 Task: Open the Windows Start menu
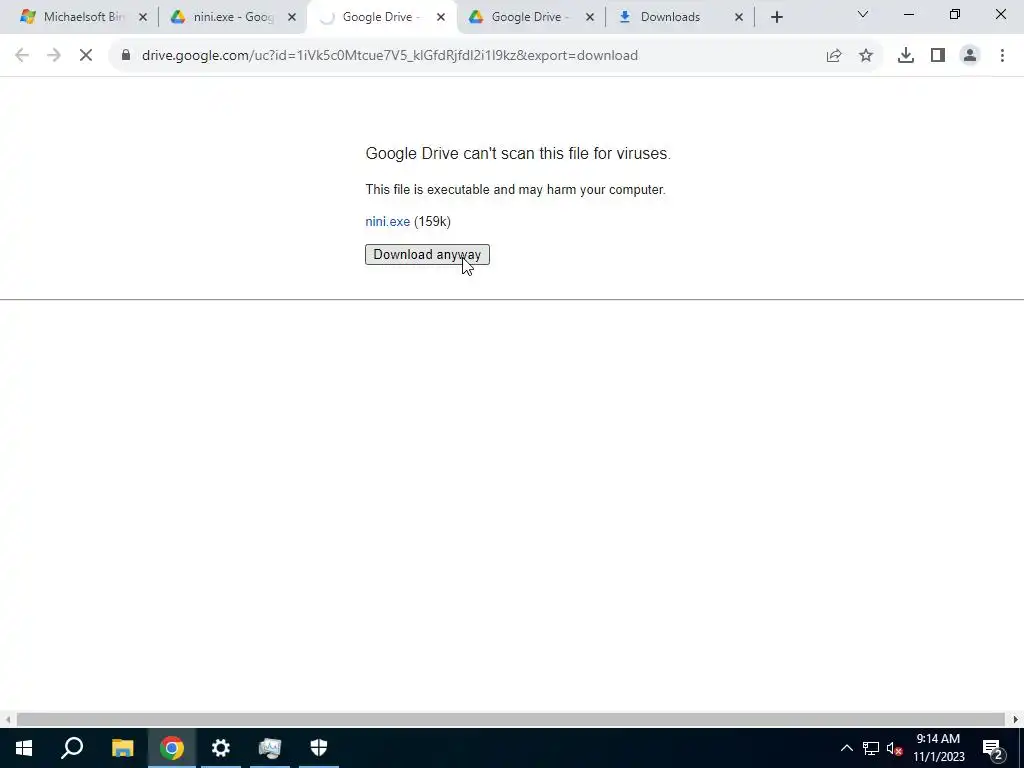point(24,748)
